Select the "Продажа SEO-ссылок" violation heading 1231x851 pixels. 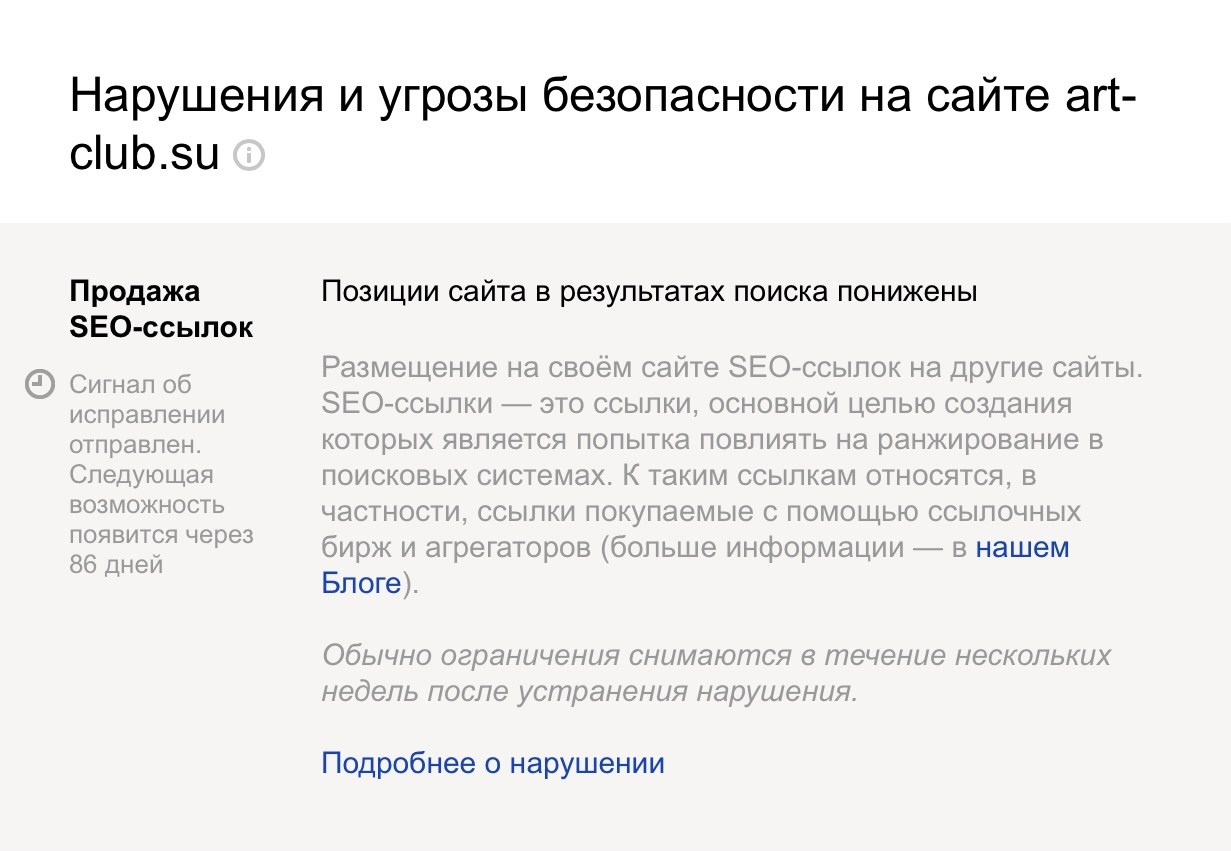click(x=161, y=309)
